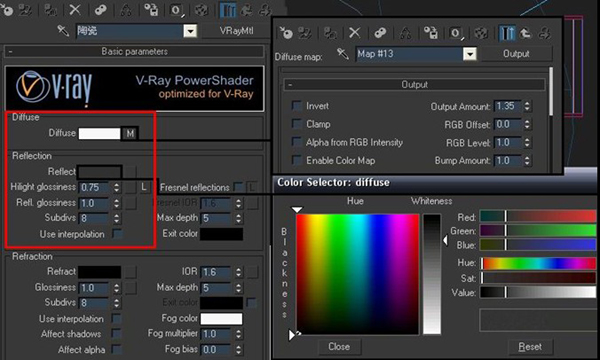Toggle Use interpolation under Refraction
Image resolution: width=600 pixels, height=360 pixels.
point(116,318)
